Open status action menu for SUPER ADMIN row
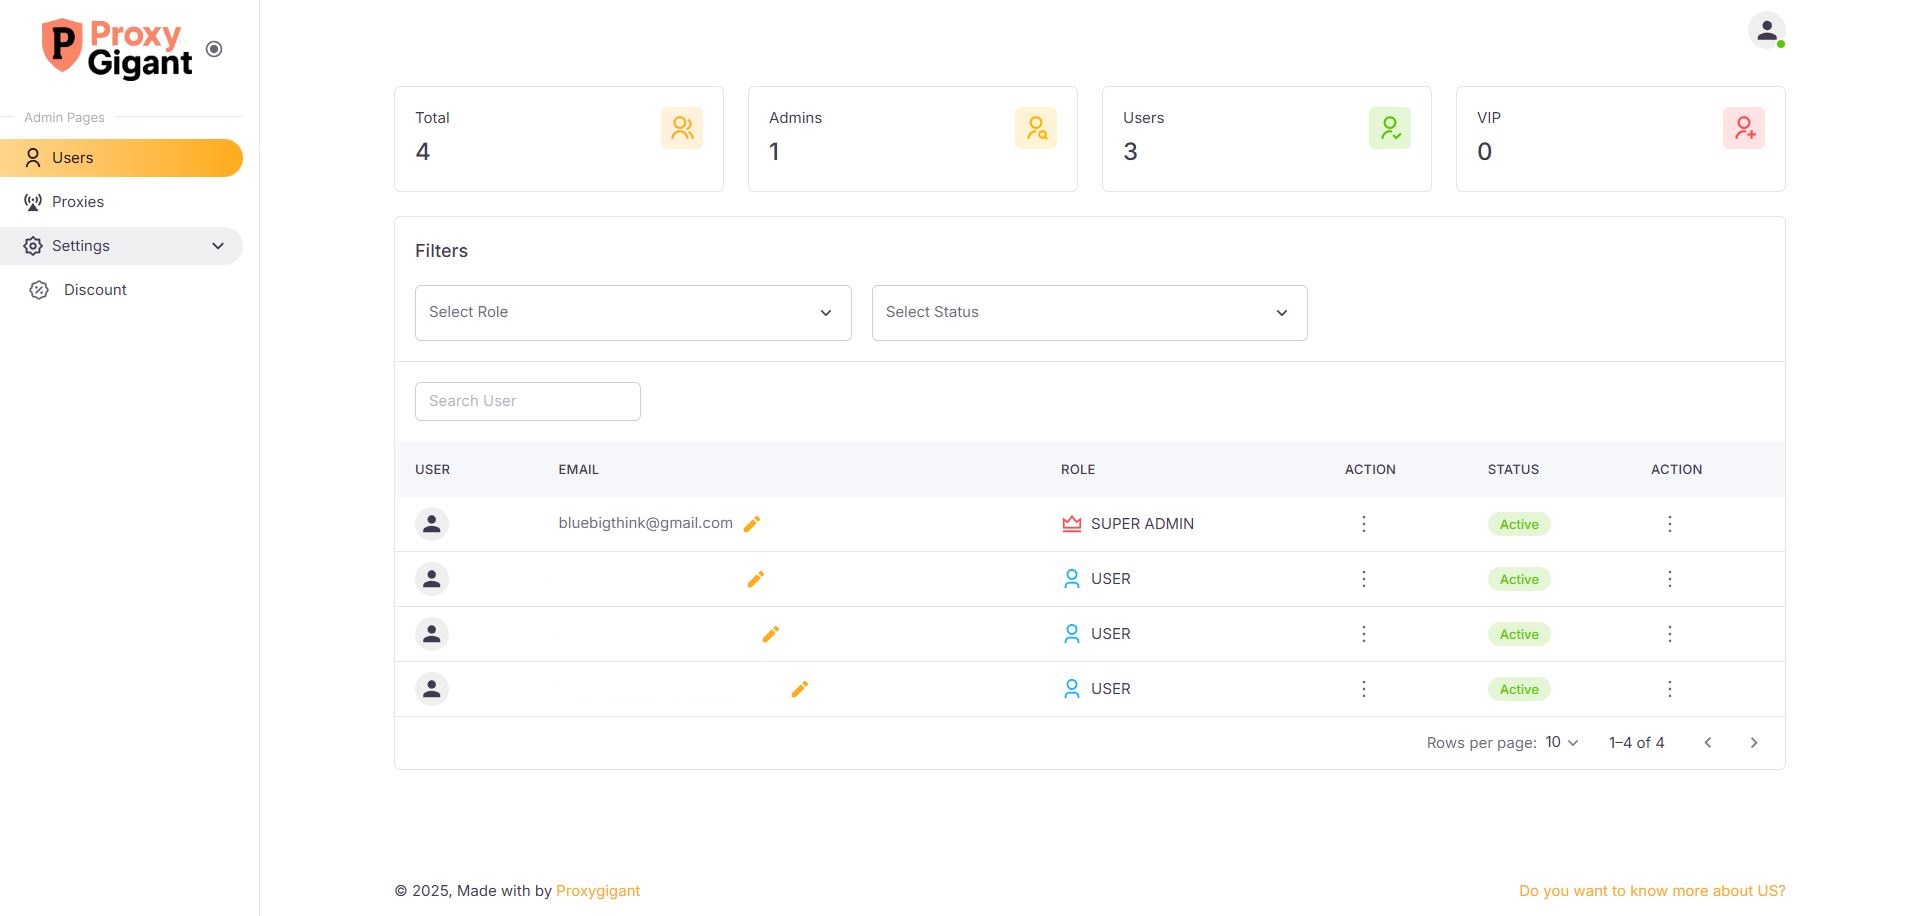This screenshot has width=1918, height=916. point(1669,524)
